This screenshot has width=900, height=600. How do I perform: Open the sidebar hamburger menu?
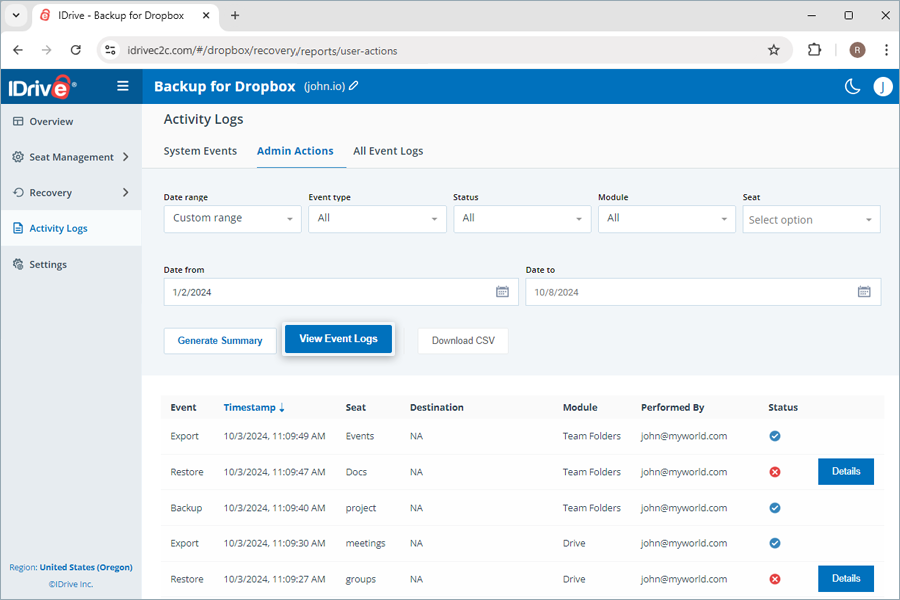[x=122, y=86]
